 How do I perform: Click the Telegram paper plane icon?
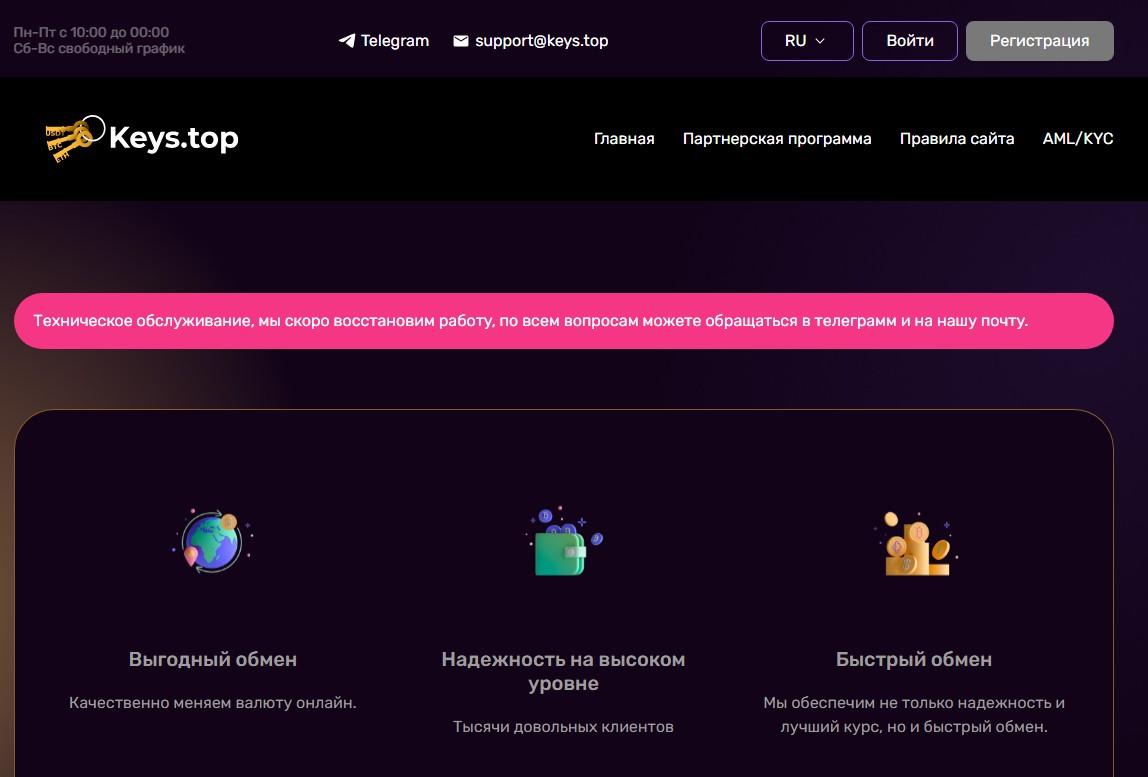point(347,40)
